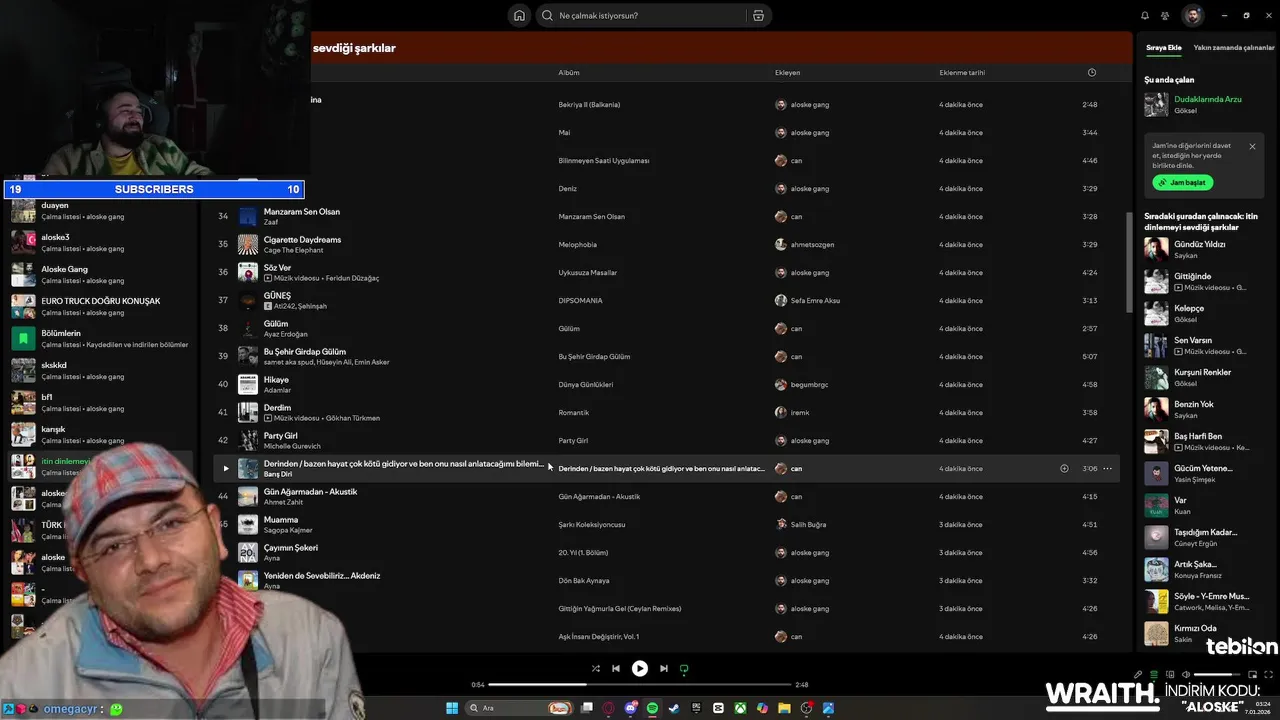The width and height of the screenshot is (1280, 720).
Task: Open Sagopa Kajmer artist link
Action: [x=287, y=530]
